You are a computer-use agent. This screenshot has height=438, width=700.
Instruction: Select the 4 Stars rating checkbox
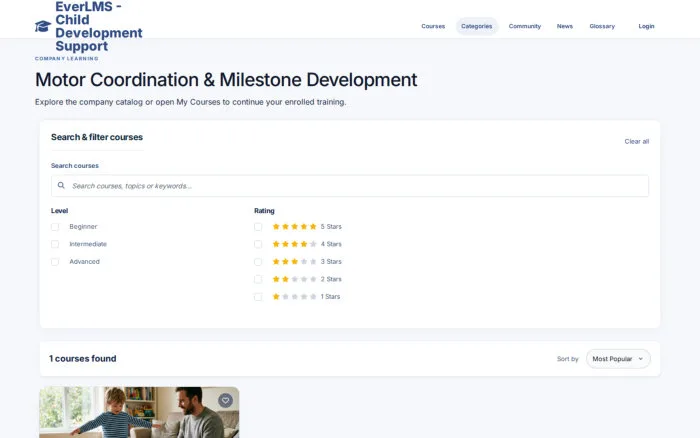point(258,244)
